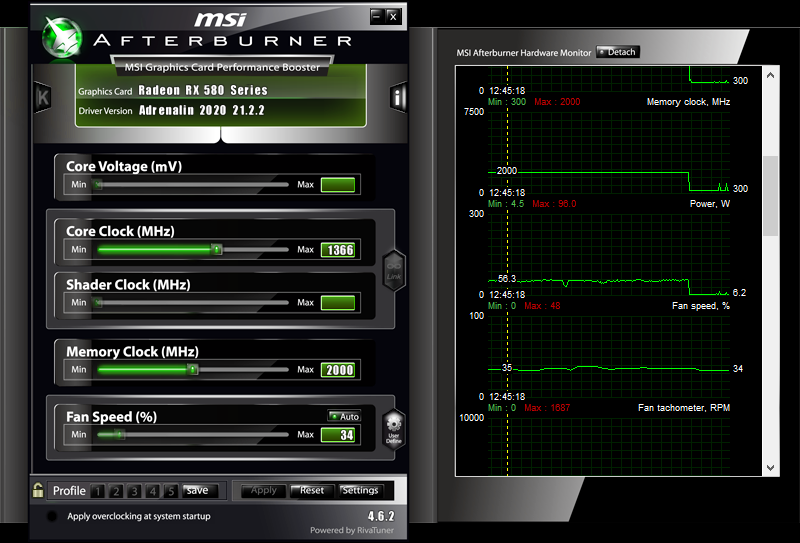
Task: Click the Fan Speed slider handle
Action: 119,434
